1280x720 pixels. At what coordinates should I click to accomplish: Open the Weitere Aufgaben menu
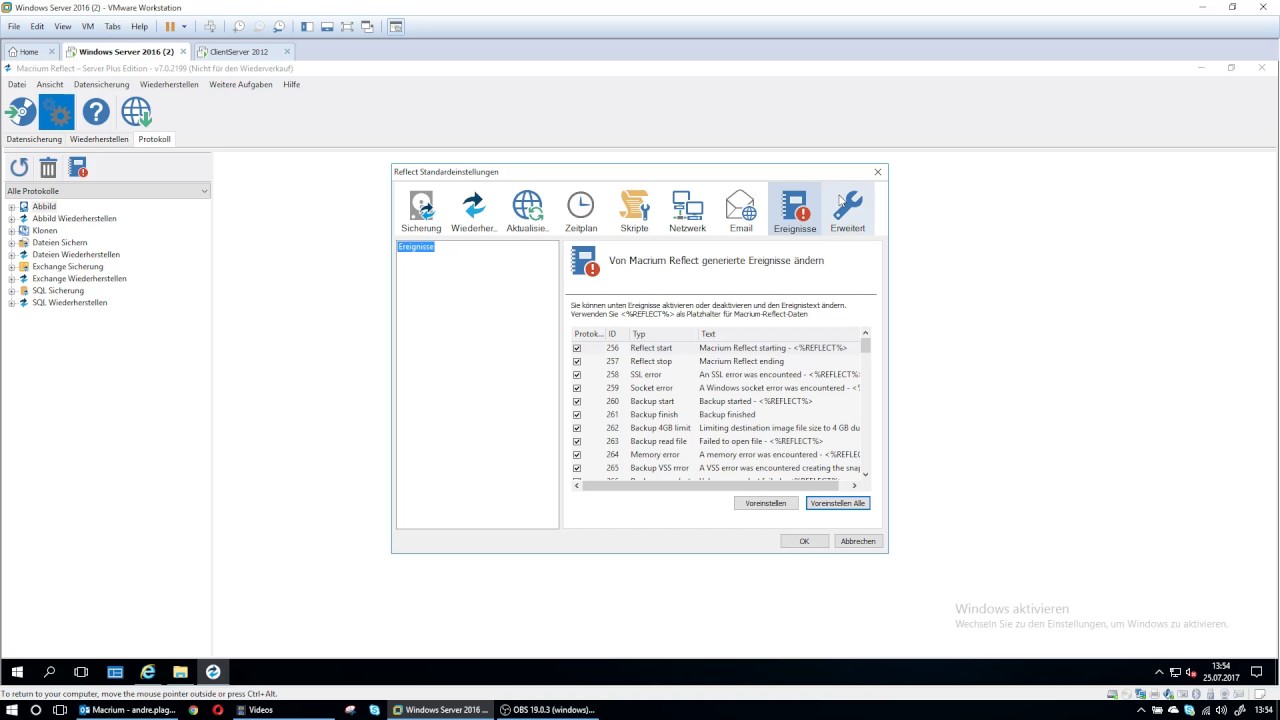(241, 84)
